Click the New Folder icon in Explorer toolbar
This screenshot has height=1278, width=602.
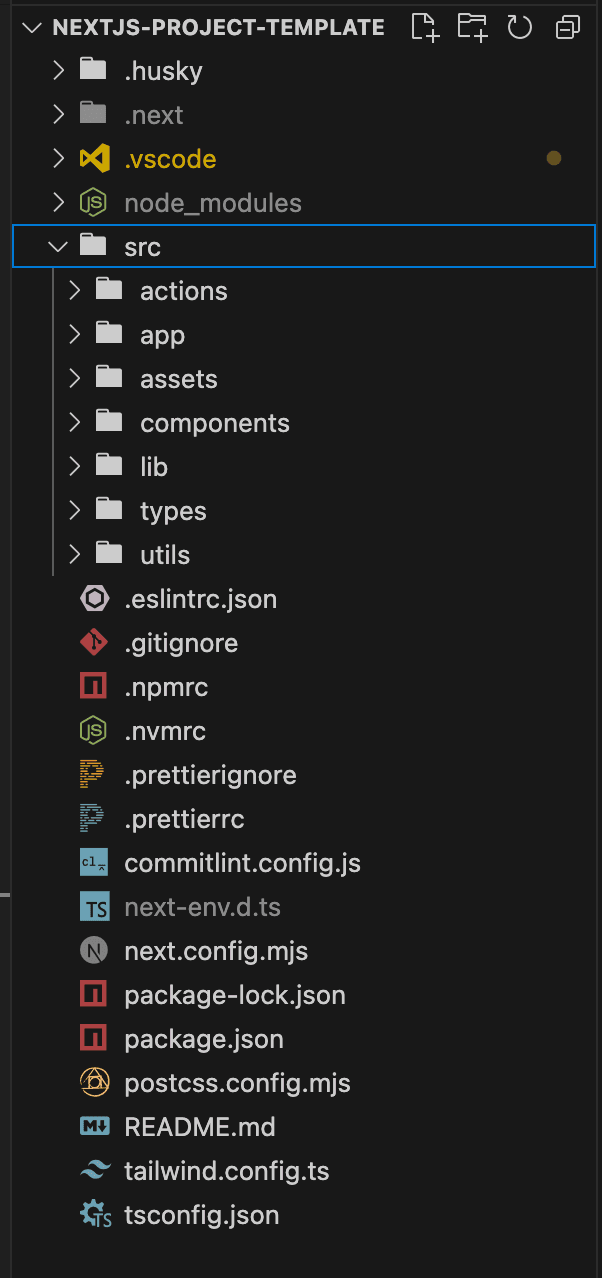coord(471,27)
